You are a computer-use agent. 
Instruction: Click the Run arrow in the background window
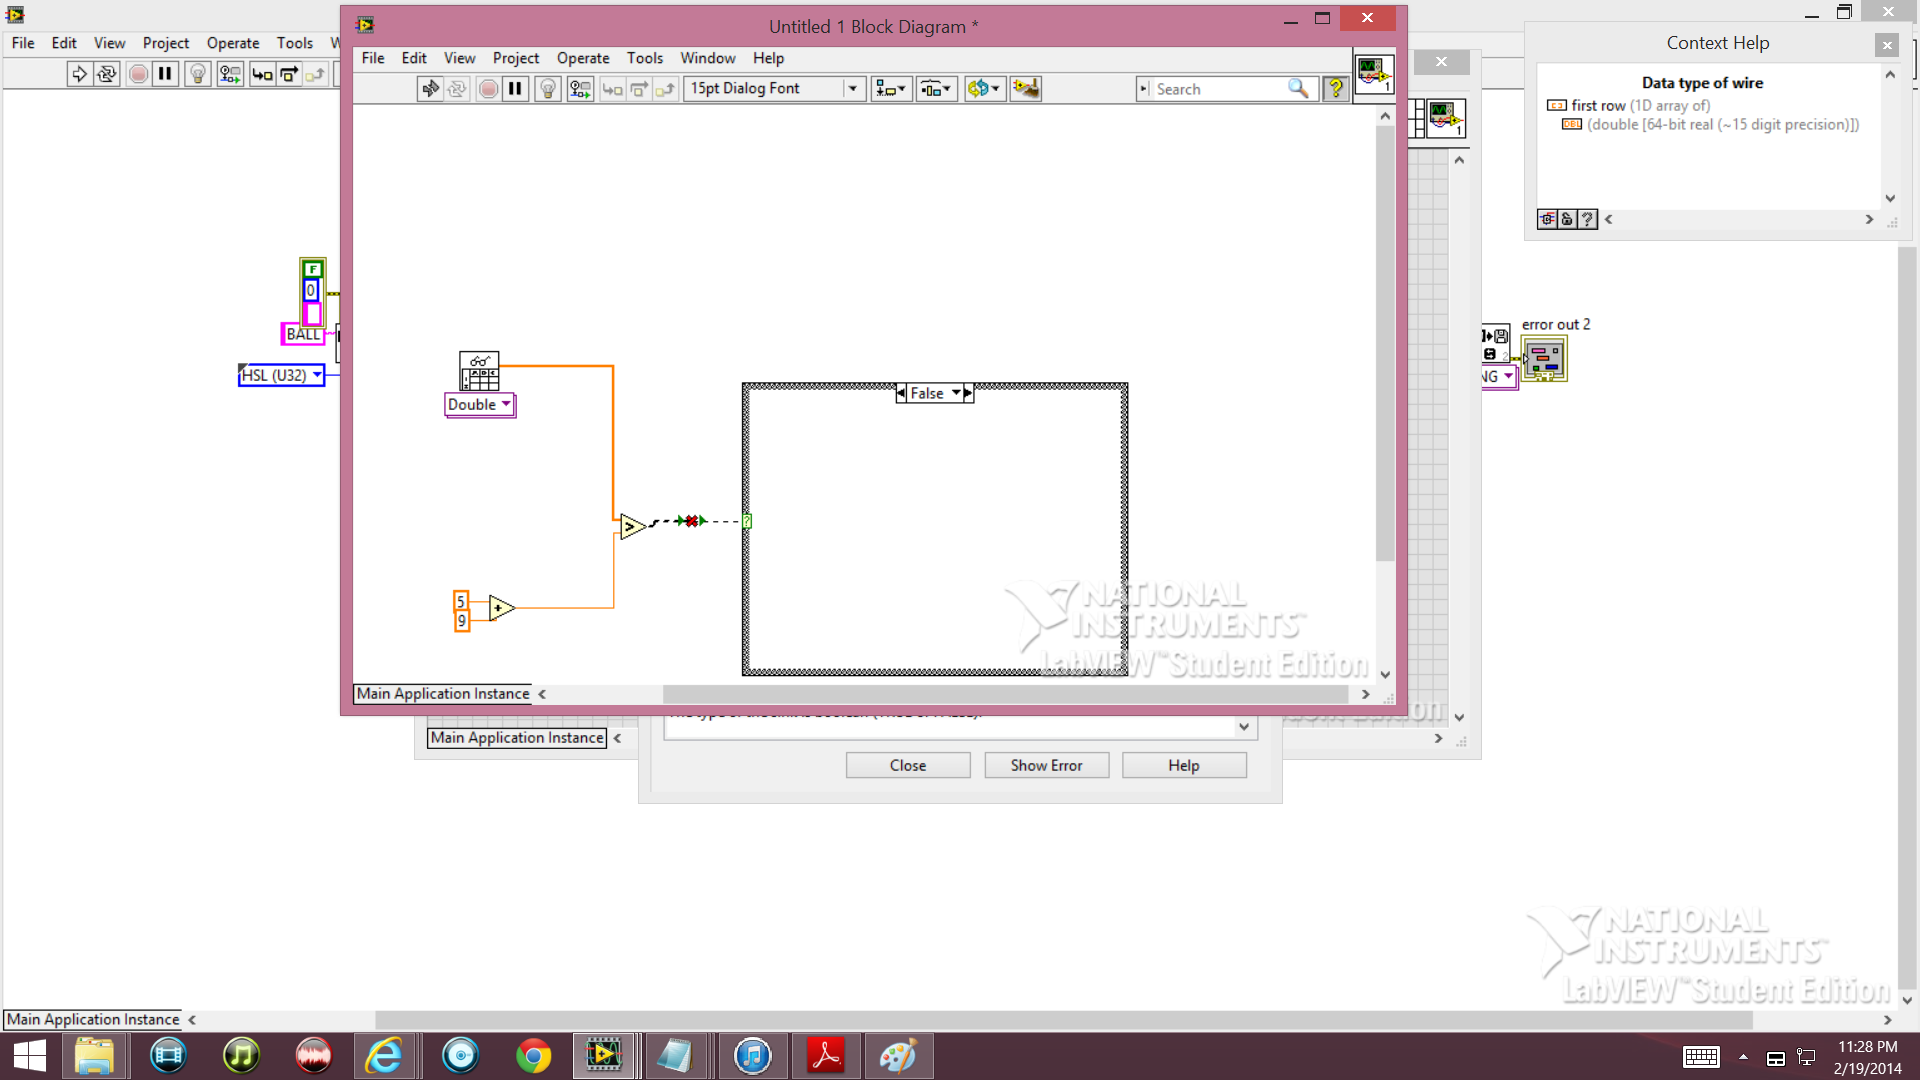[79, 74]
